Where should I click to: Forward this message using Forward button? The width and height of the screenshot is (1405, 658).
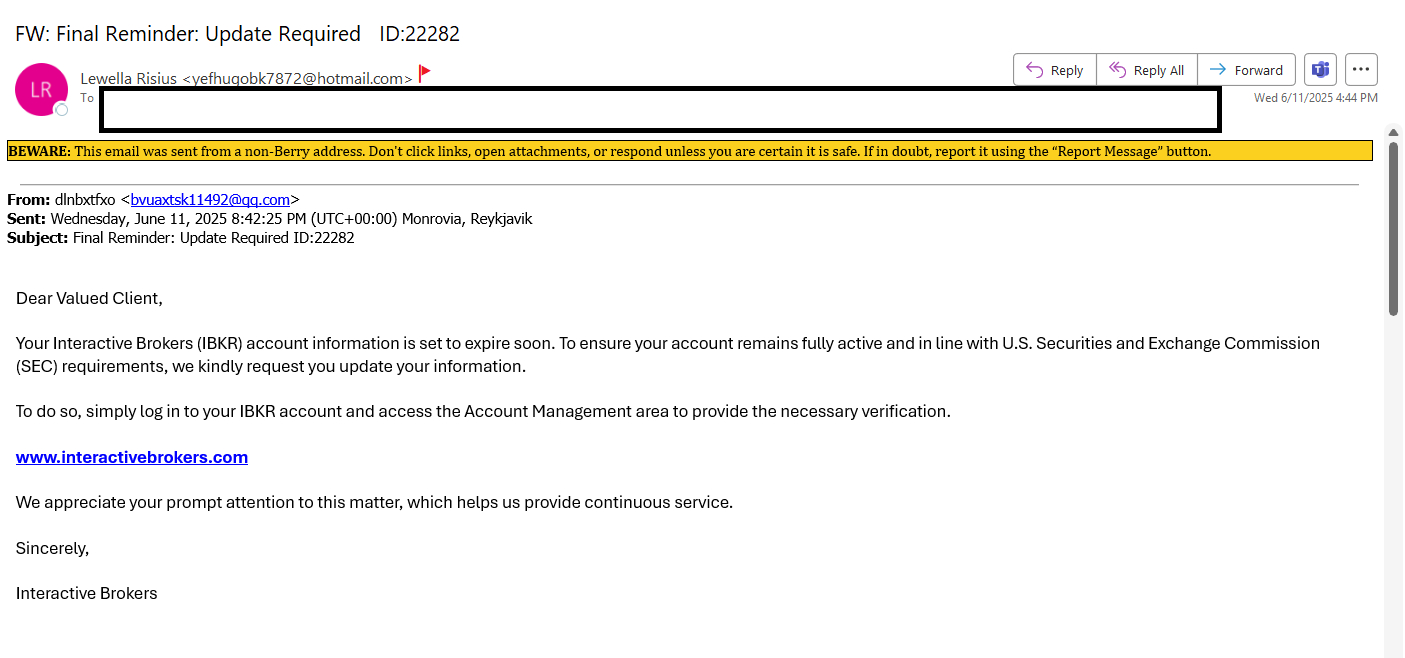coord(1246,70)
